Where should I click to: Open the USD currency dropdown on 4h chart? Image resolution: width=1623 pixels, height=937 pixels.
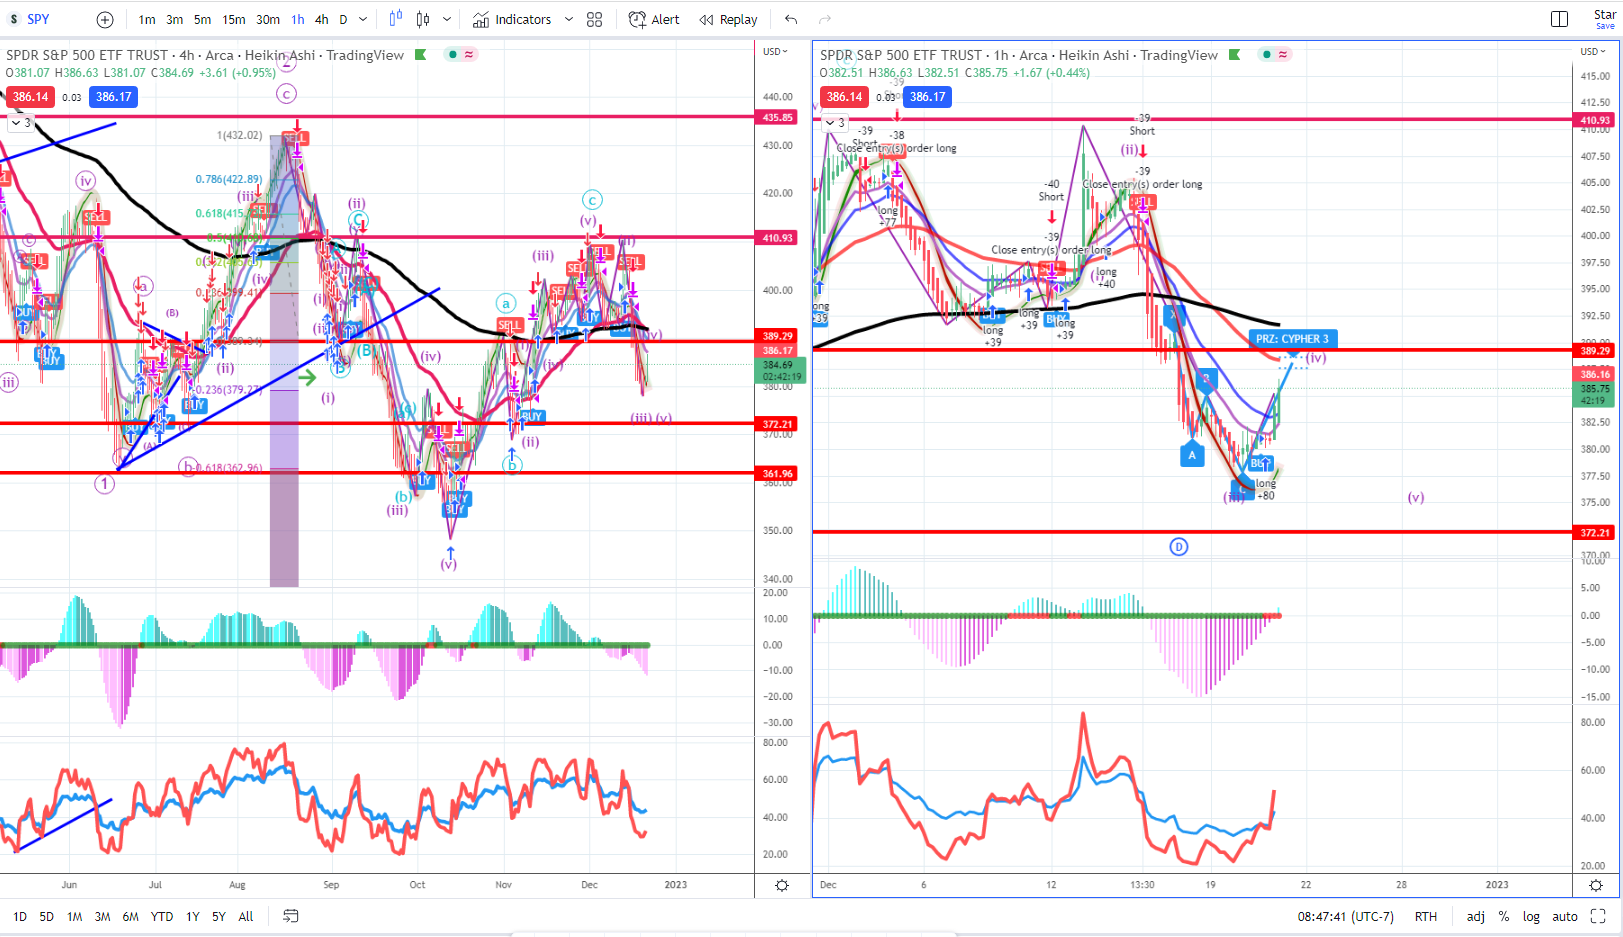(x=775, y=52)
